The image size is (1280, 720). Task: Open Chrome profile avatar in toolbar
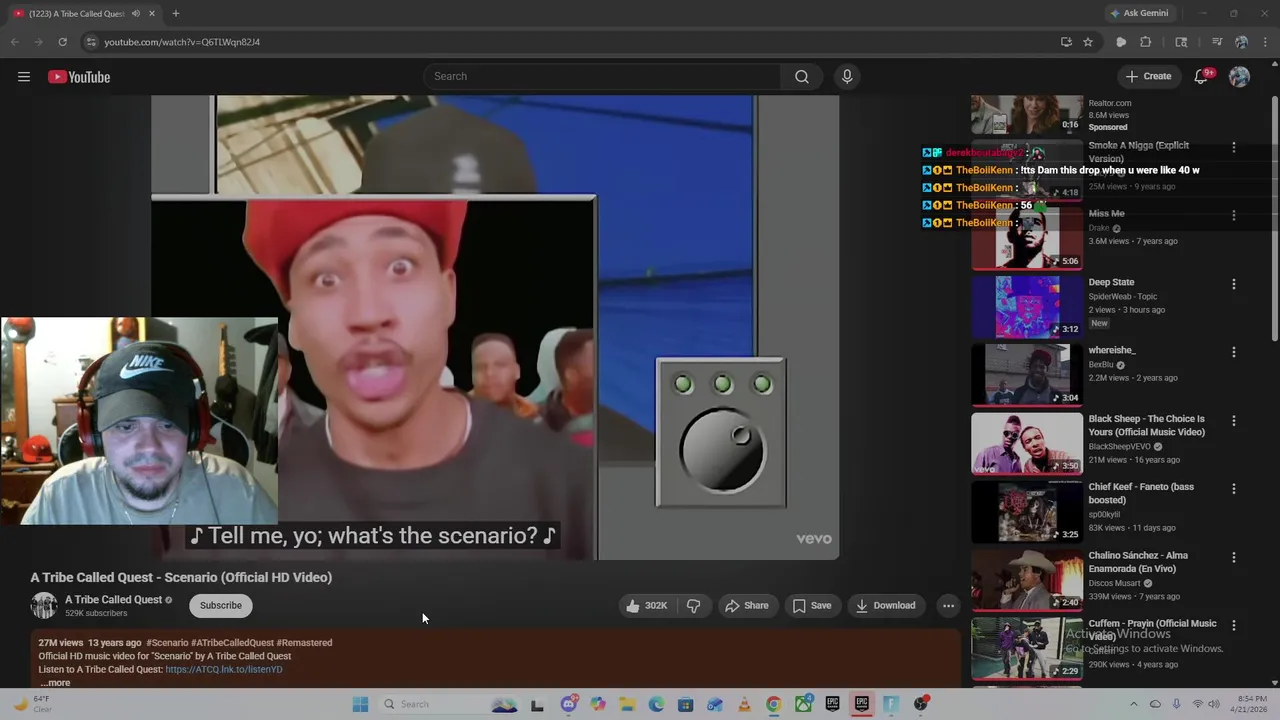click(1242, 42)
